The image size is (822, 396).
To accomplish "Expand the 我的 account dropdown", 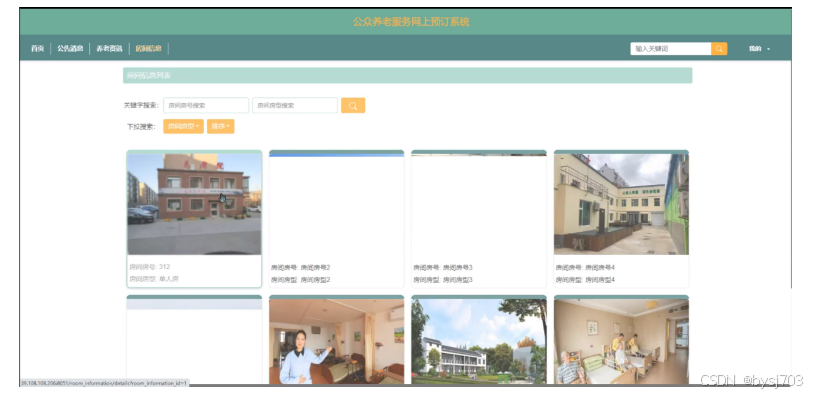I will pos(759,49).
